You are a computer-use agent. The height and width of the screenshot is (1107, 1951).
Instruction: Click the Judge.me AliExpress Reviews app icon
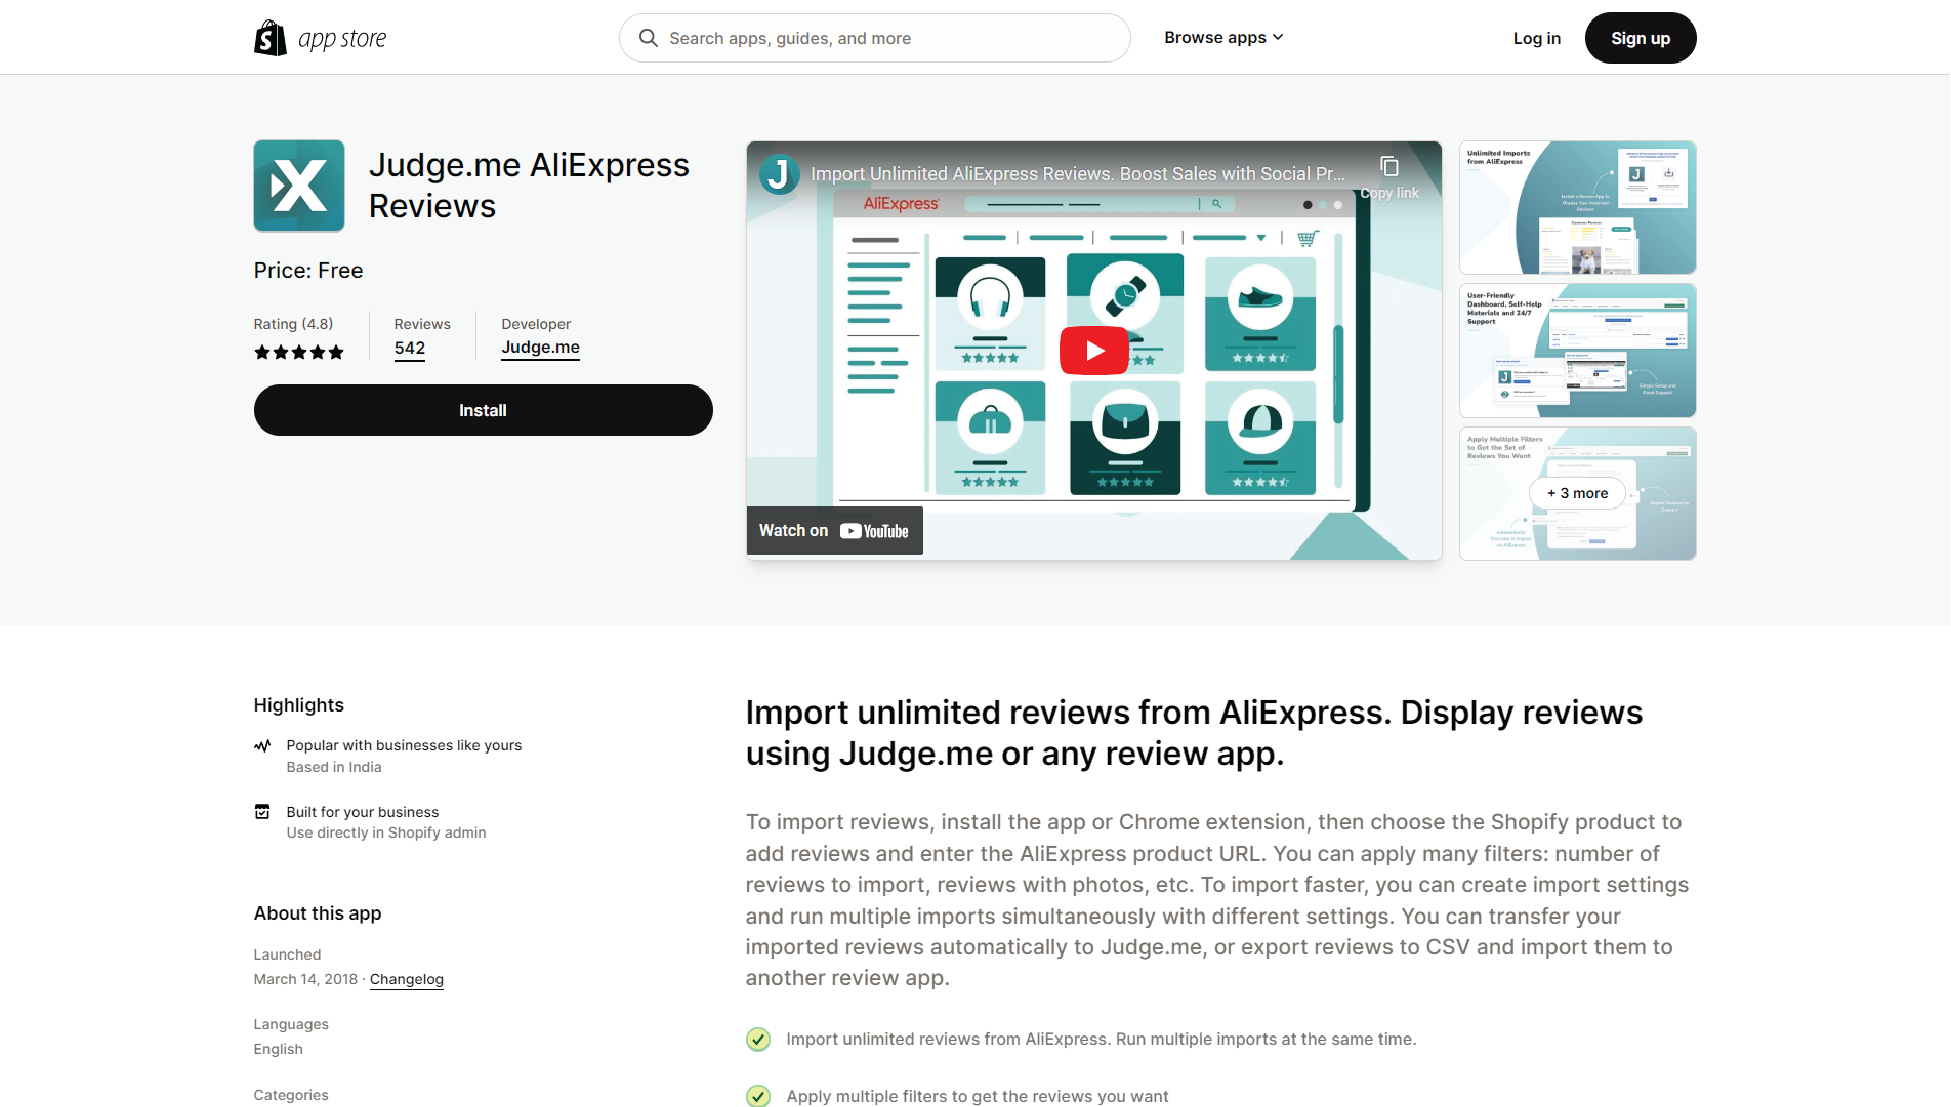[299, 186]
